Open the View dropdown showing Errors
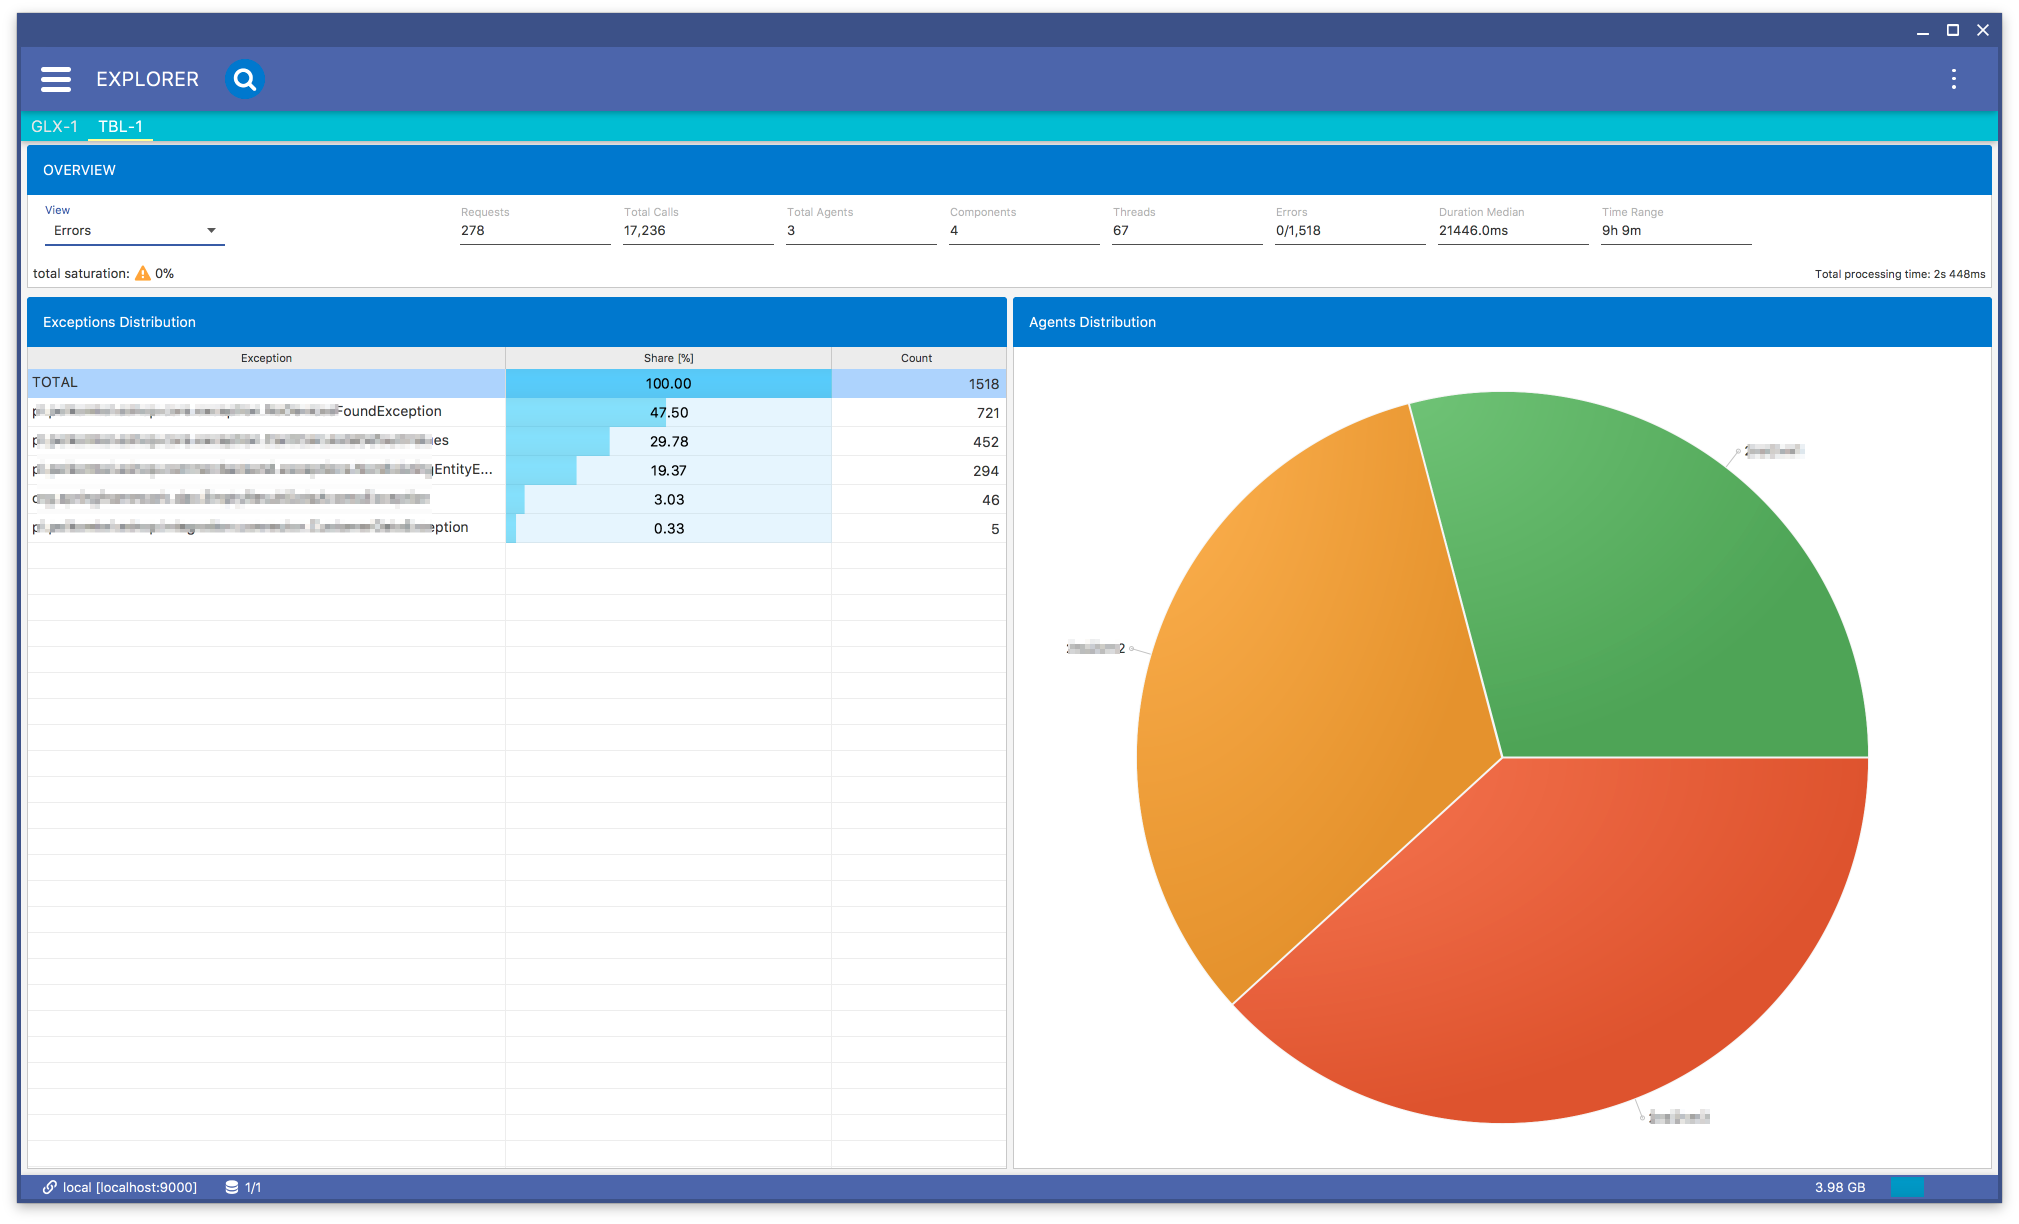The height and width of the screenshot is (1224, 2019). [x=134, y=230]
